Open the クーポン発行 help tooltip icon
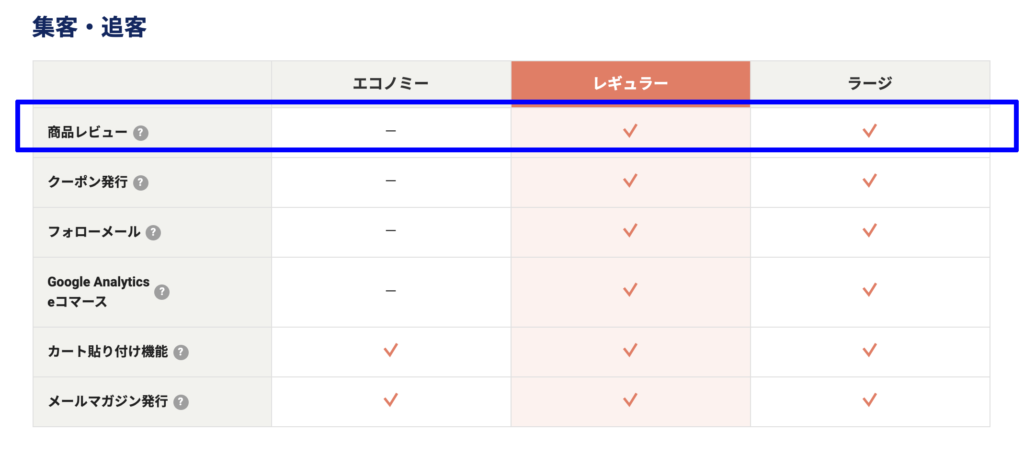This screenshot has height=455, width=1024. (140, 183)
